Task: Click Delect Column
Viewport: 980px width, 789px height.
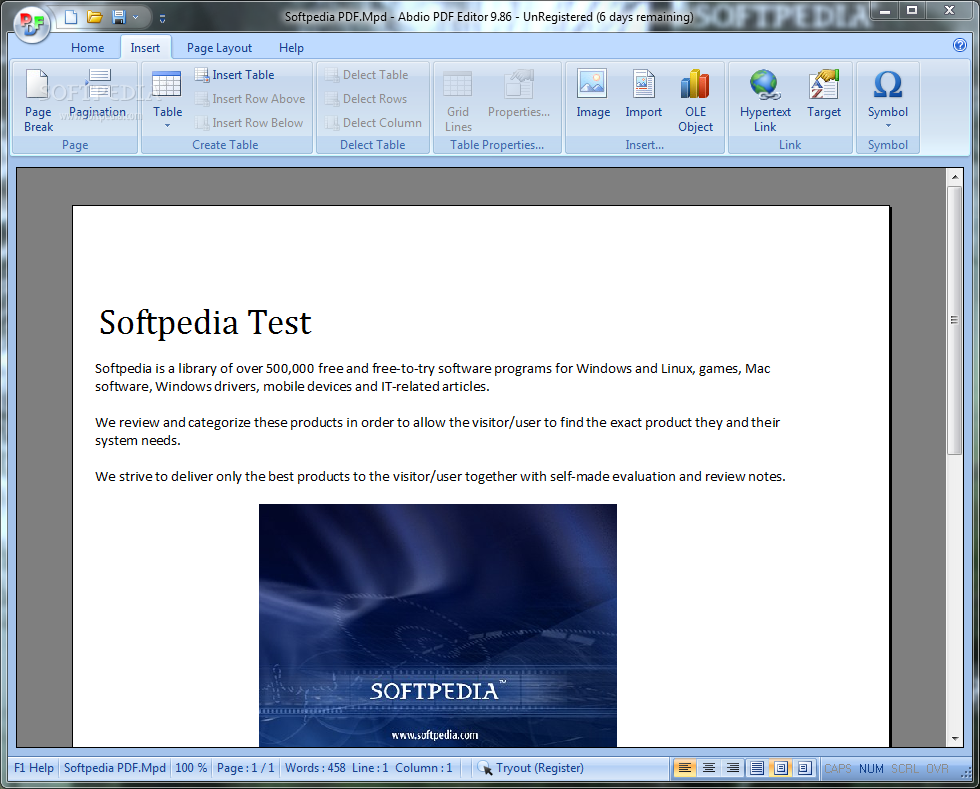Action: (373, 123)
